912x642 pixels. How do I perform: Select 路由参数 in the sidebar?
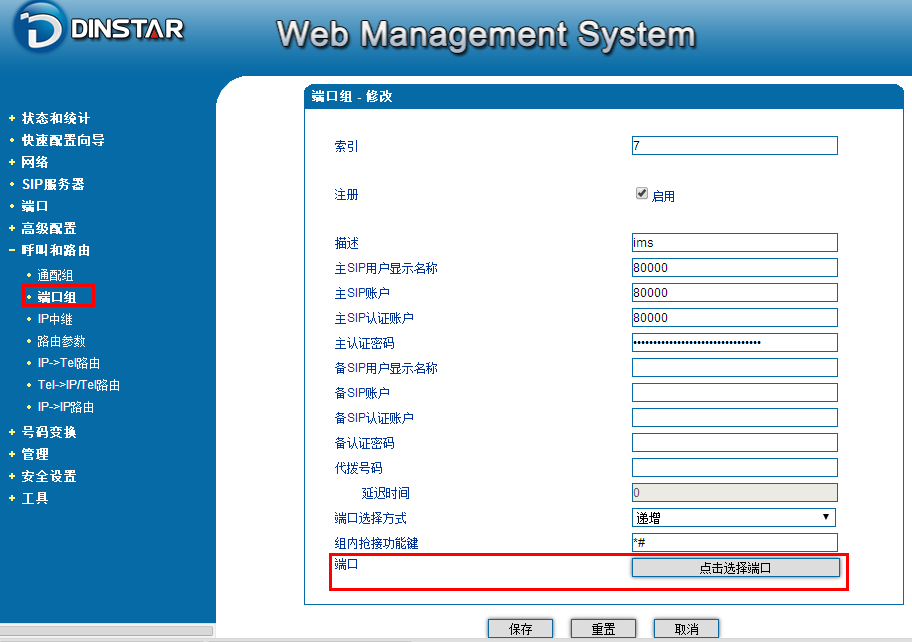tap(61, 341)
